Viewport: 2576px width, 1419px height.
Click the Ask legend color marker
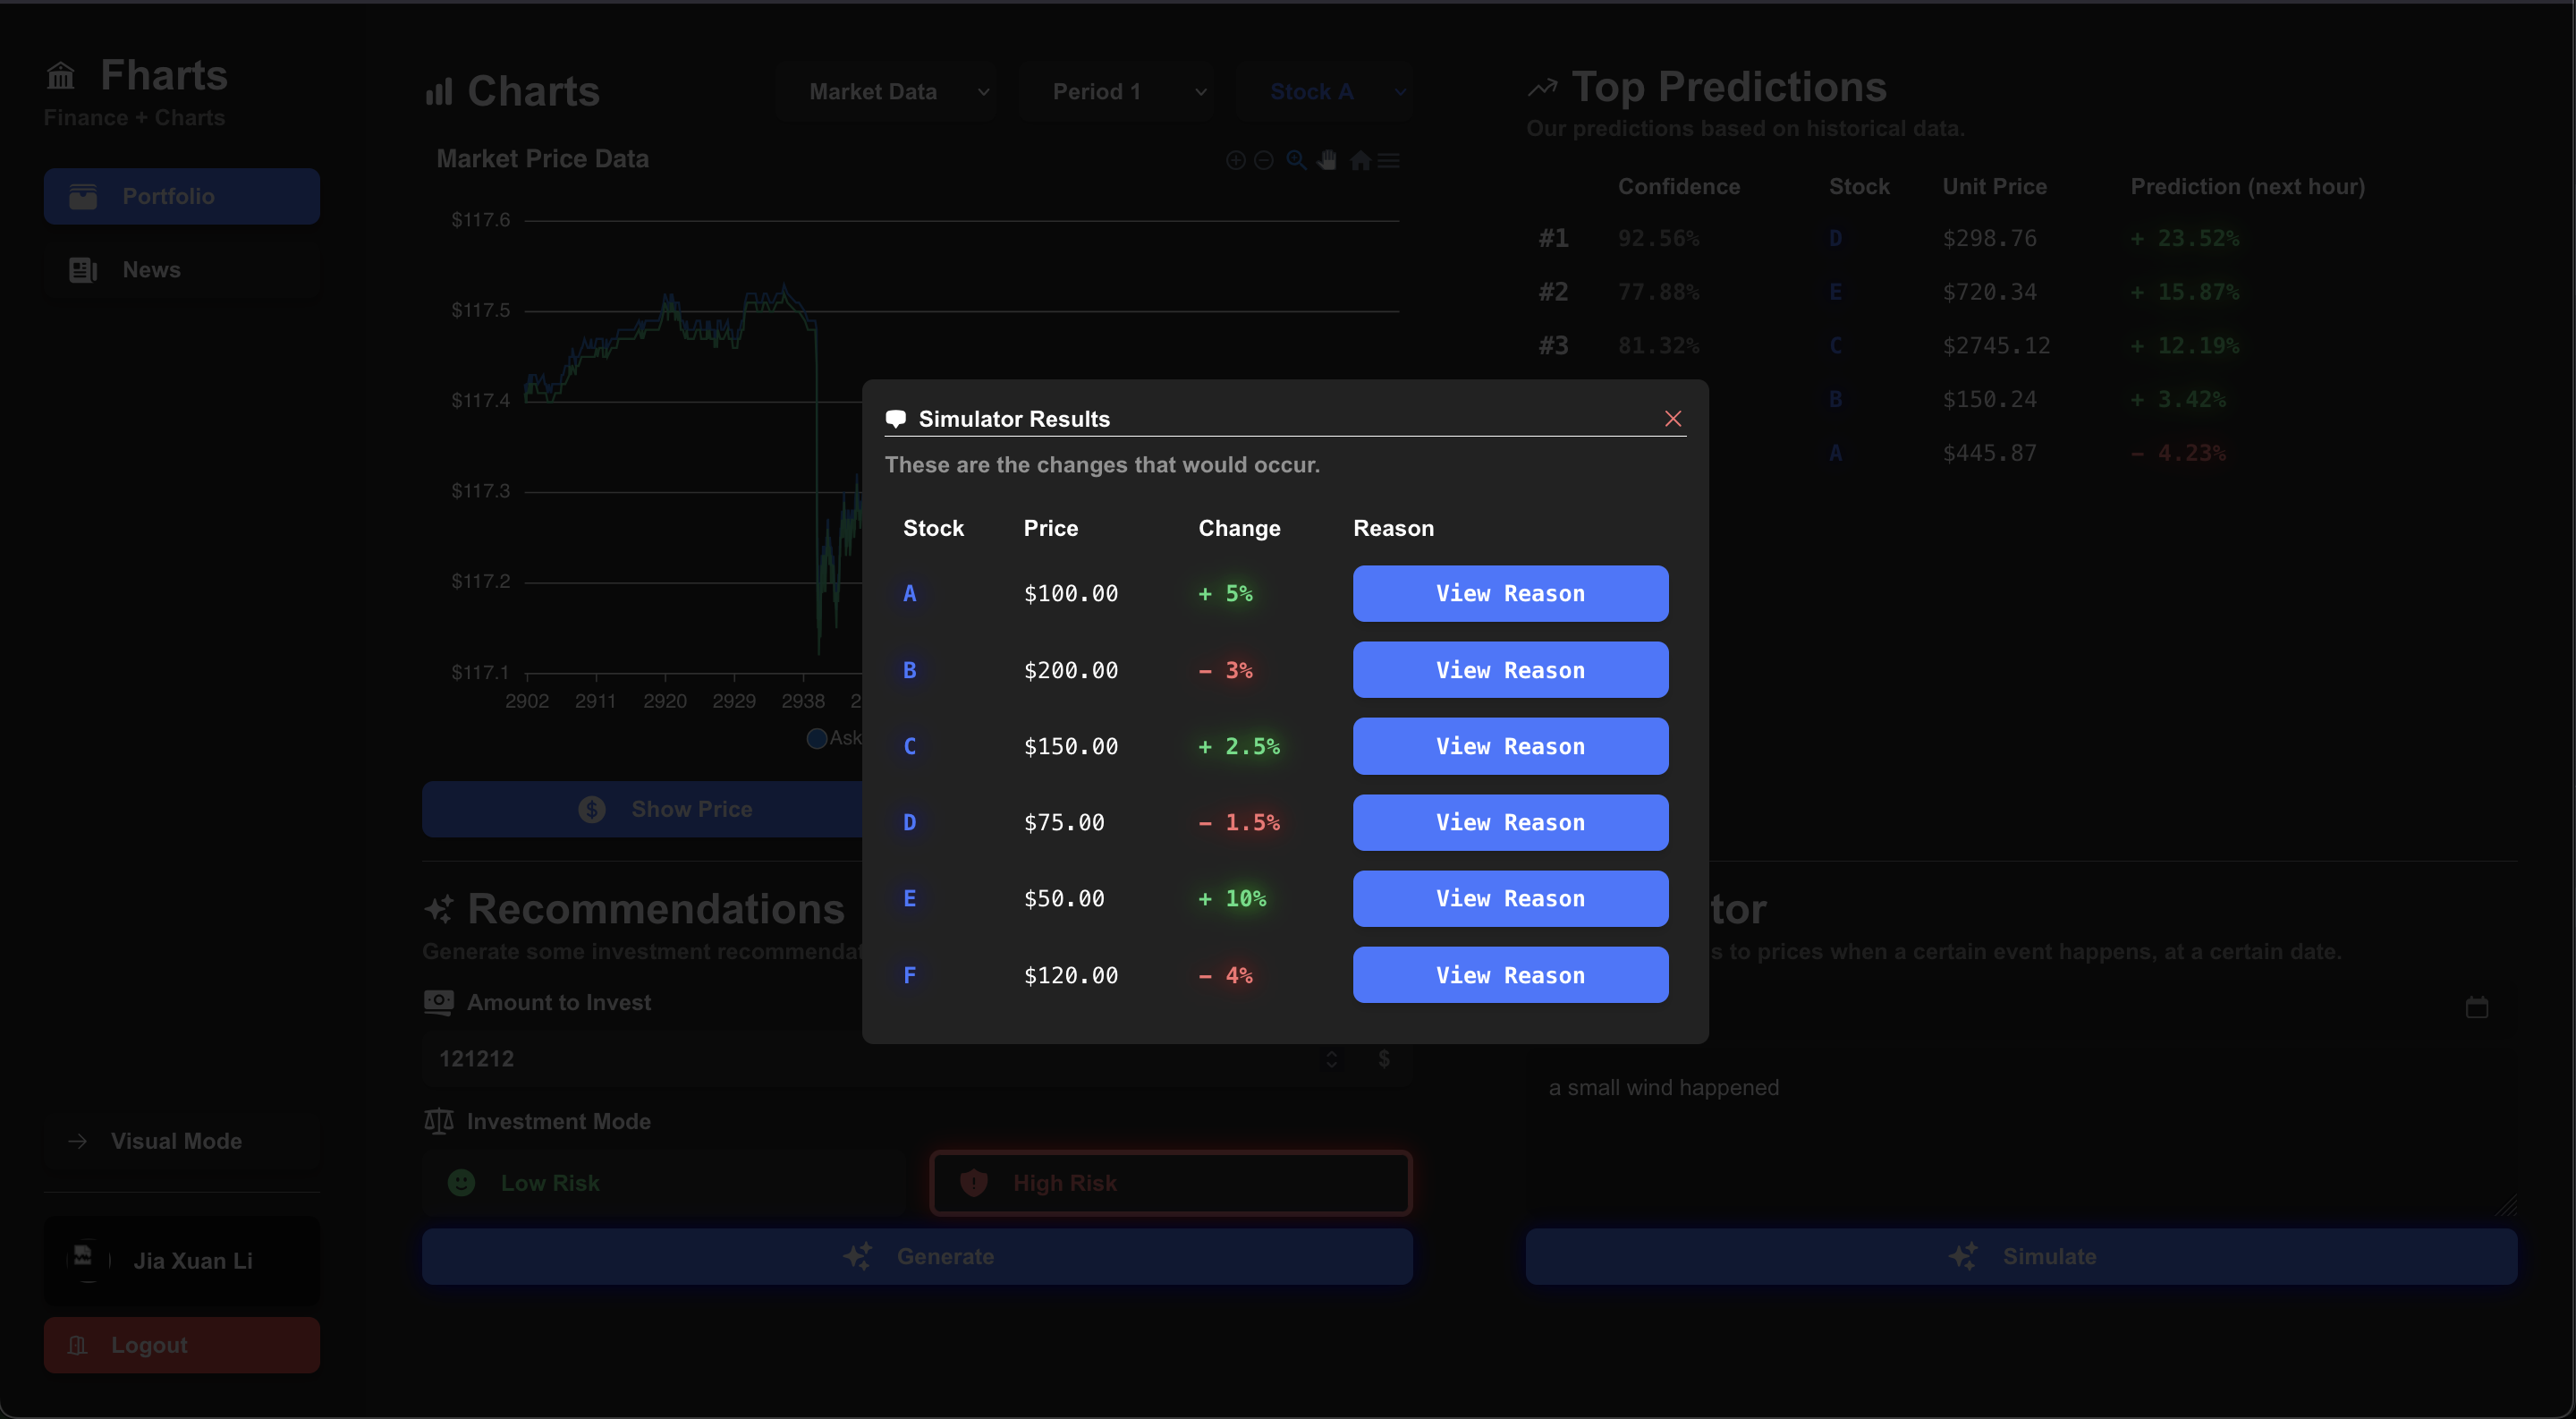[x=817, y=738]
